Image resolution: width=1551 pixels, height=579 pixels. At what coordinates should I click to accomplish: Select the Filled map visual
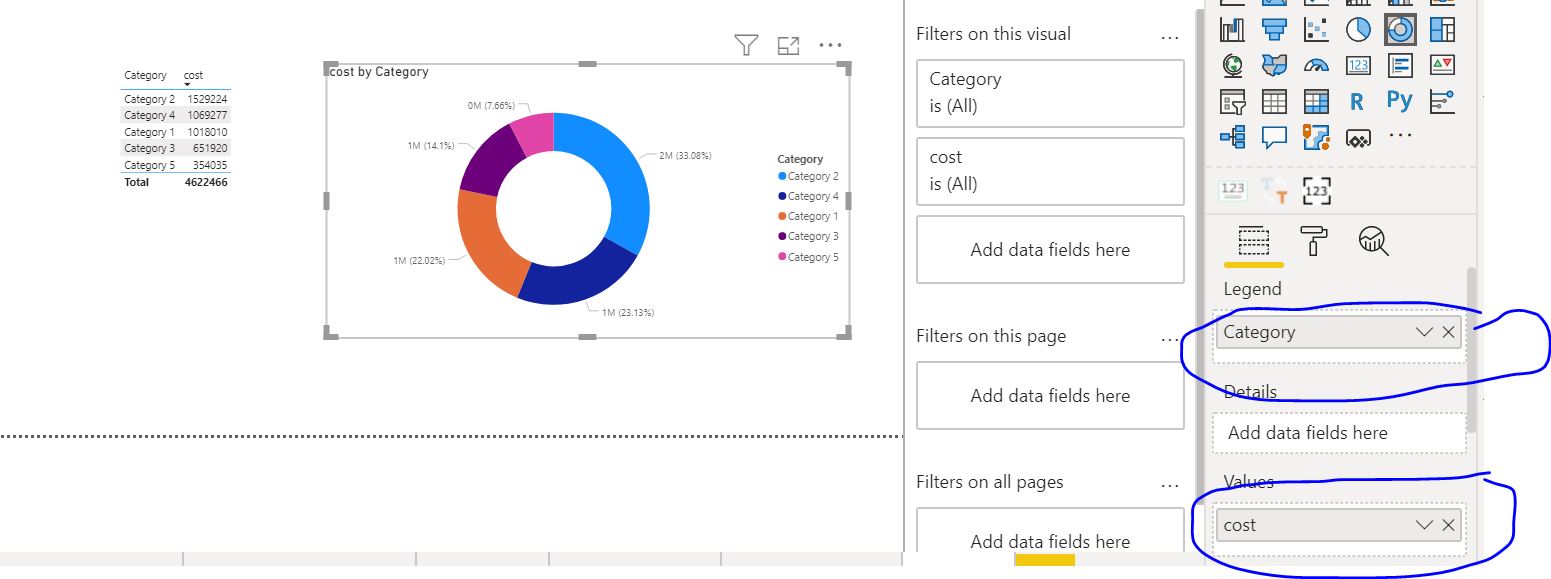pos(1273,65)
